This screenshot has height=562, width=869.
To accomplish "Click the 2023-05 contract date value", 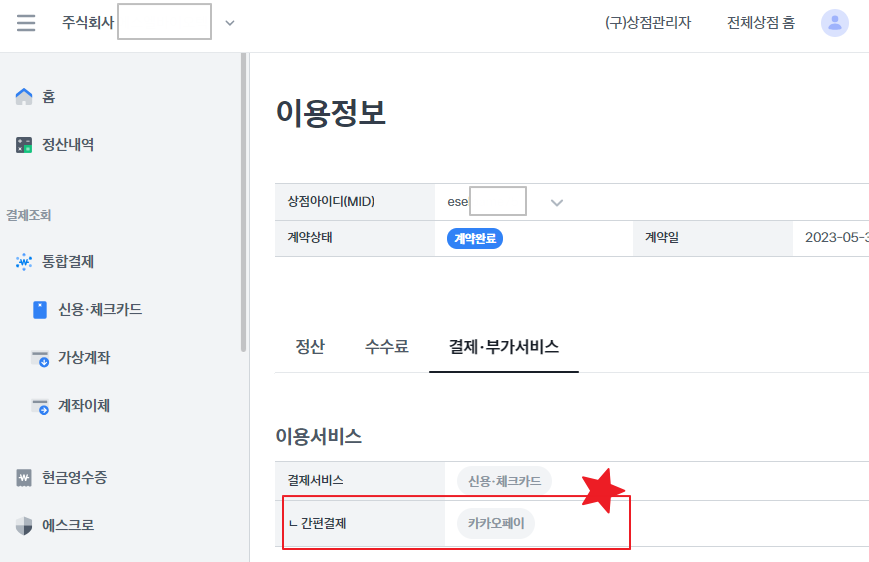I will 837,237.
